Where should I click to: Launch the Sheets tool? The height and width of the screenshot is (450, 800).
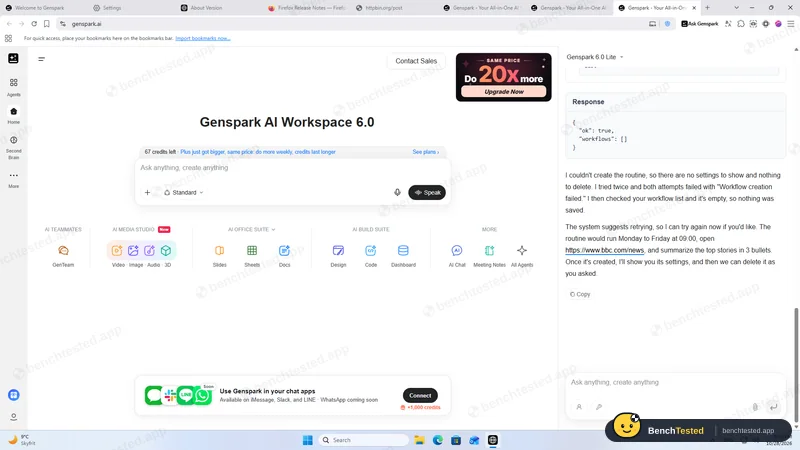(252, 251)
